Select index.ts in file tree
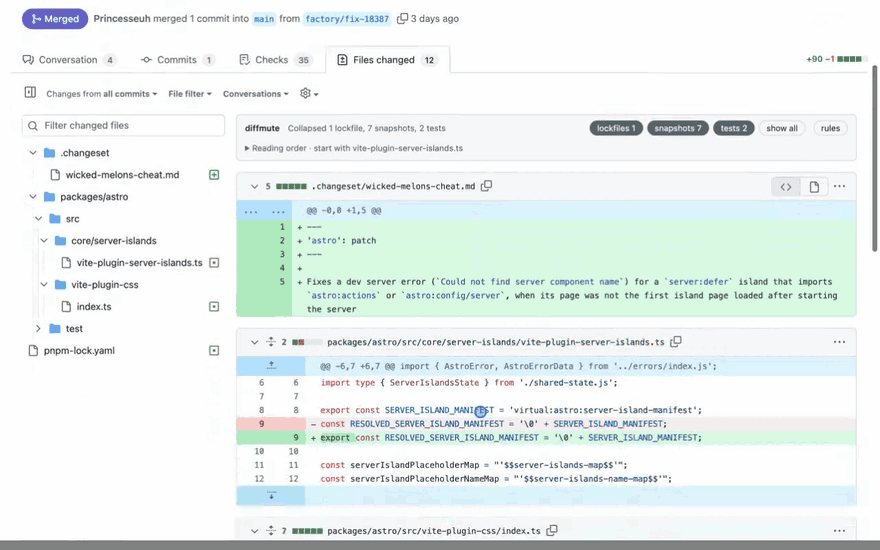The width and height of the screenshot is (880, 550). click(x=94, y=306)
